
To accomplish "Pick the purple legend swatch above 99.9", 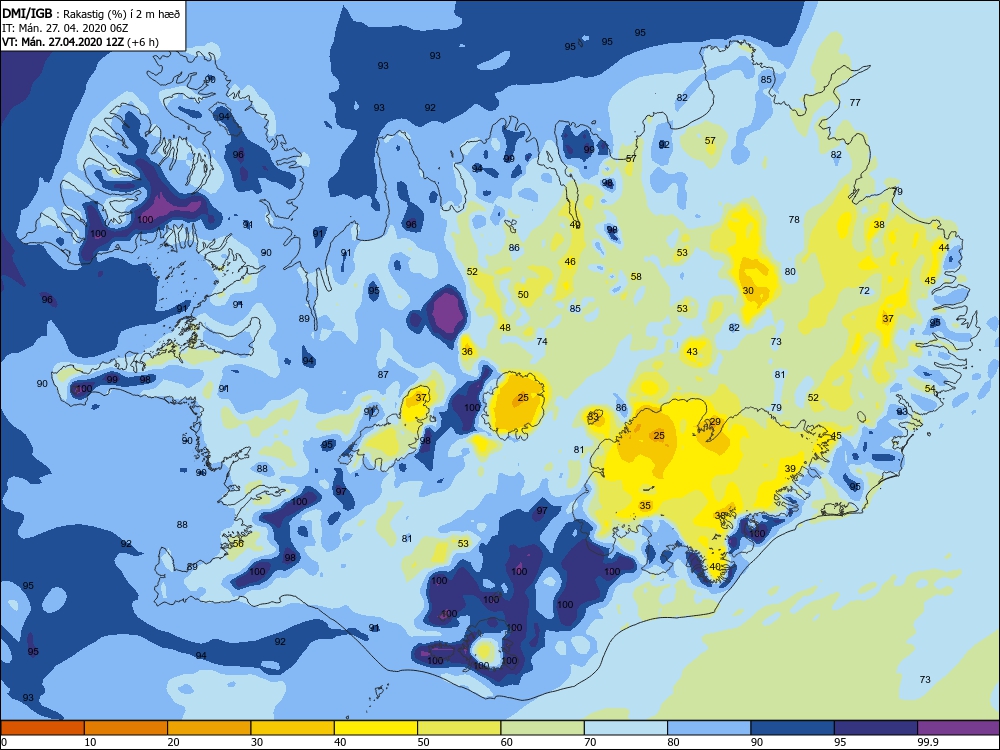I will [959, 728].
